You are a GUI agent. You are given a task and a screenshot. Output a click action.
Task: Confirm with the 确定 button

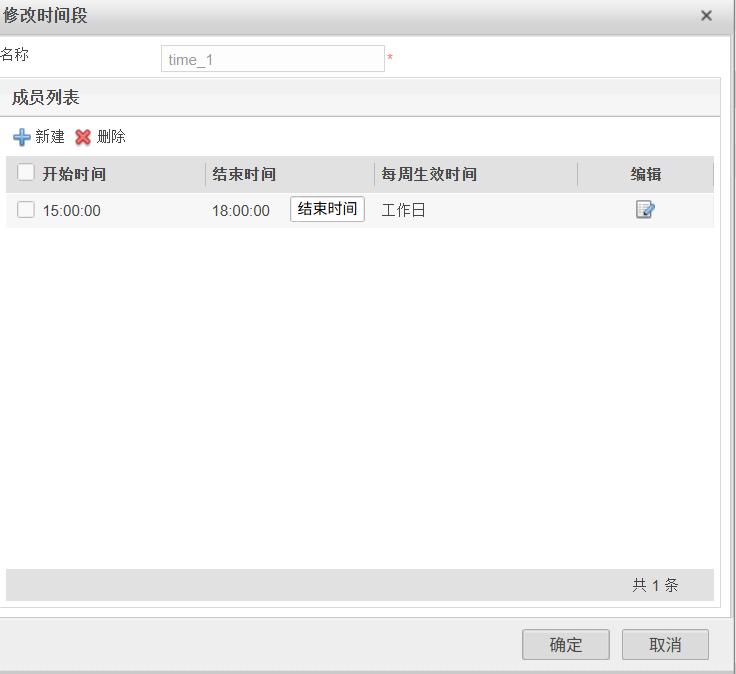pos(566,644)
